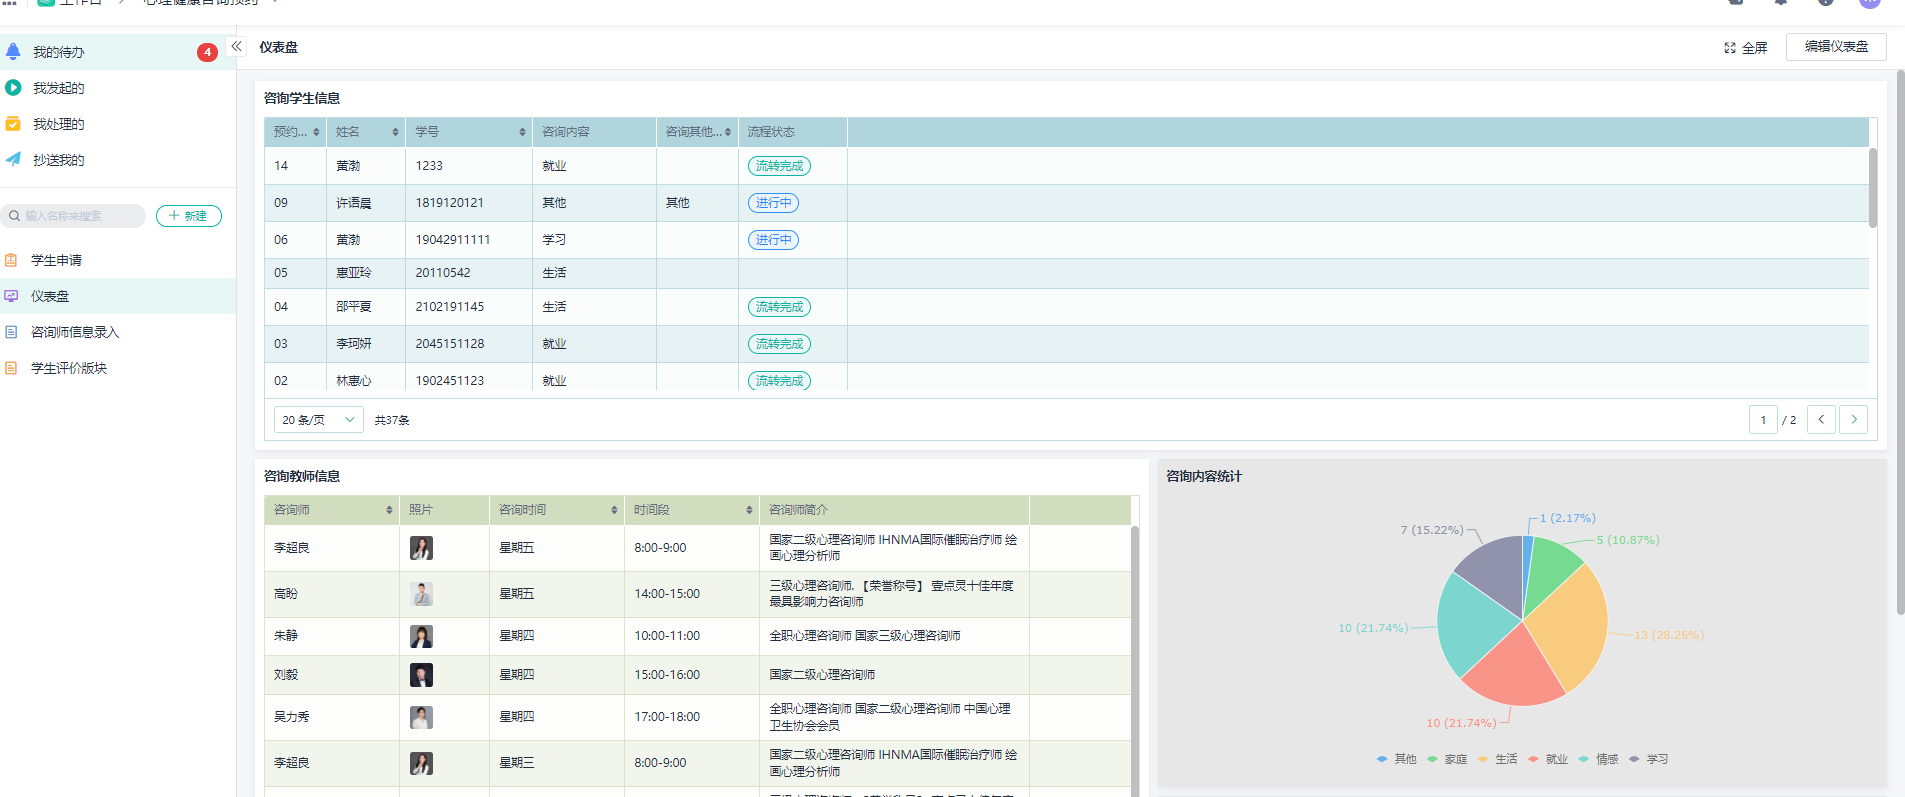The height and width of the screenshot is (797, 1905).
Task: Select 仪表盘 in the sidebar
Action: click(x=50, y=296)
